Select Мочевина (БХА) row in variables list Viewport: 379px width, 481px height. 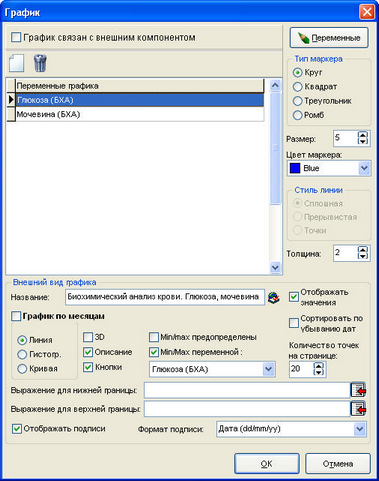click(x=140, y=114)
